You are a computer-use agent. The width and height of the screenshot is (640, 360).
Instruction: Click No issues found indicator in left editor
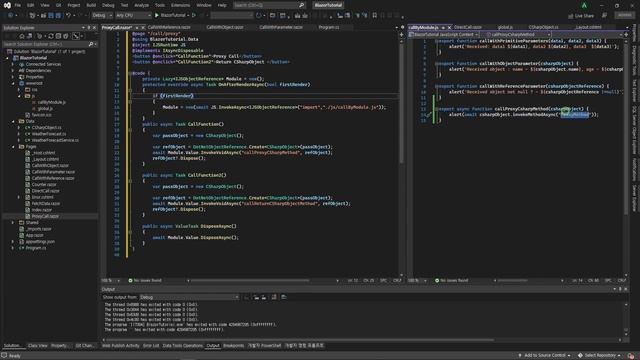(145, 280)
